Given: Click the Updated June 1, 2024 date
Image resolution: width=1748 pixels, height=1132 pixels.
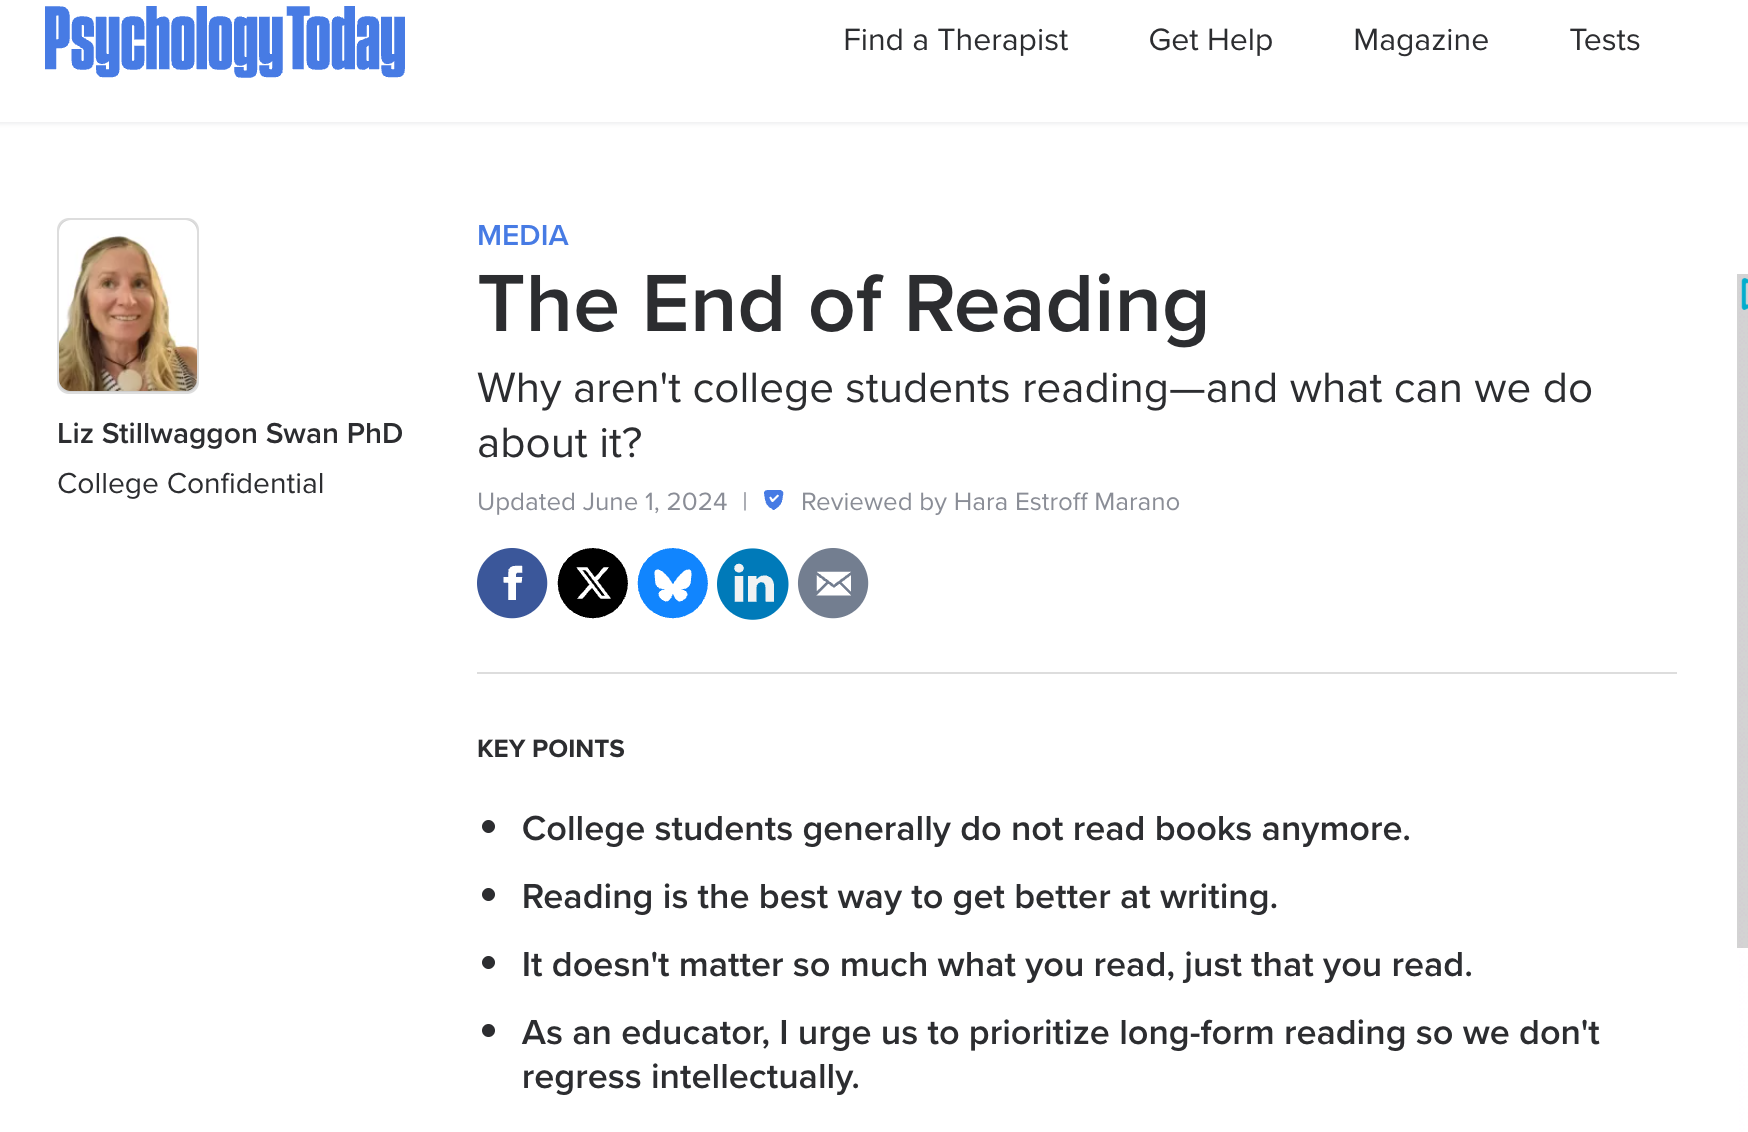Looking at the screenshot, I should (602, 501).
